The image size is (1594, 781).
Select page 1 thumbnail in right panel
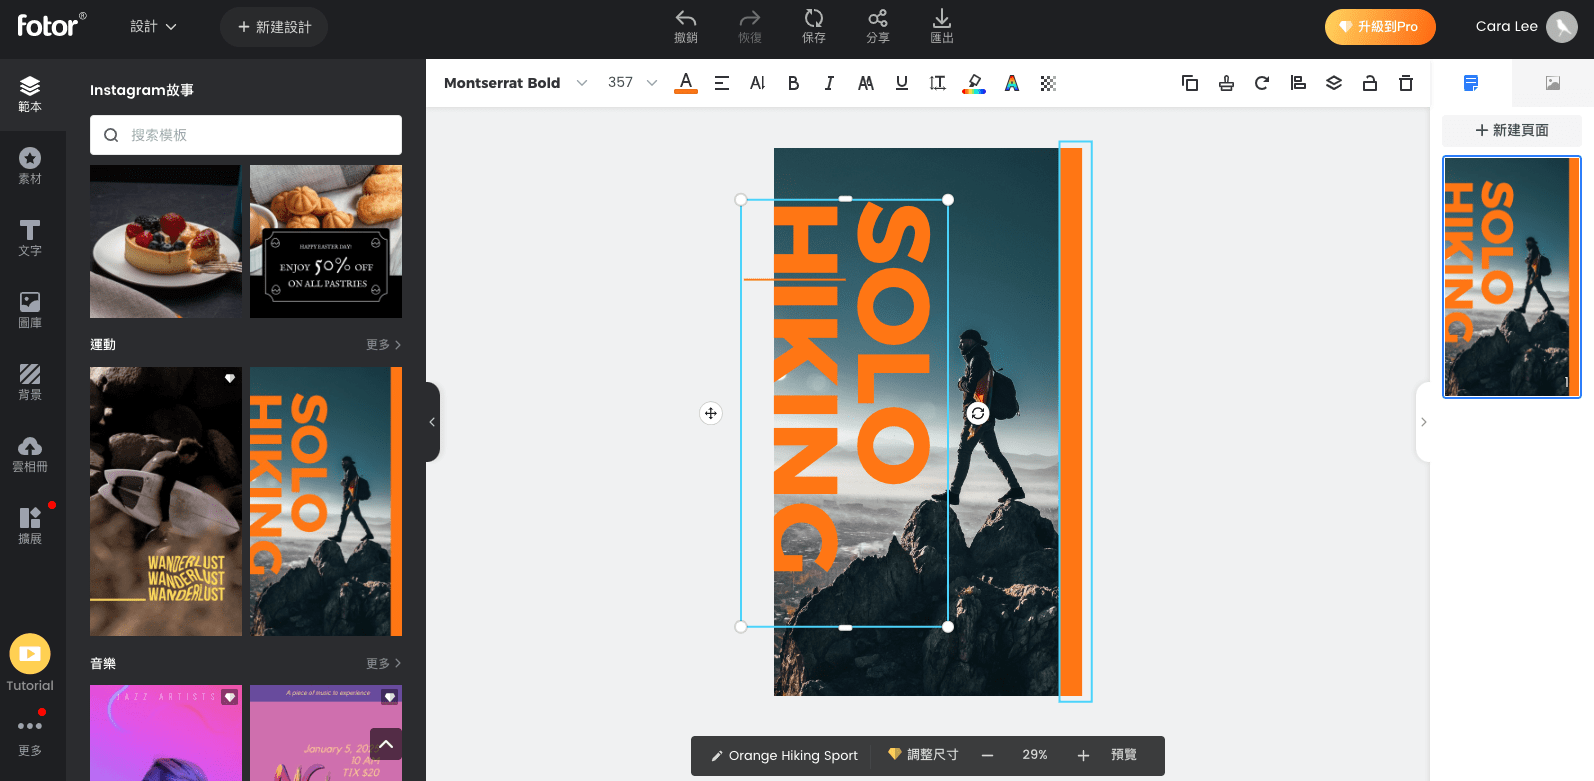pos(1512,277)
